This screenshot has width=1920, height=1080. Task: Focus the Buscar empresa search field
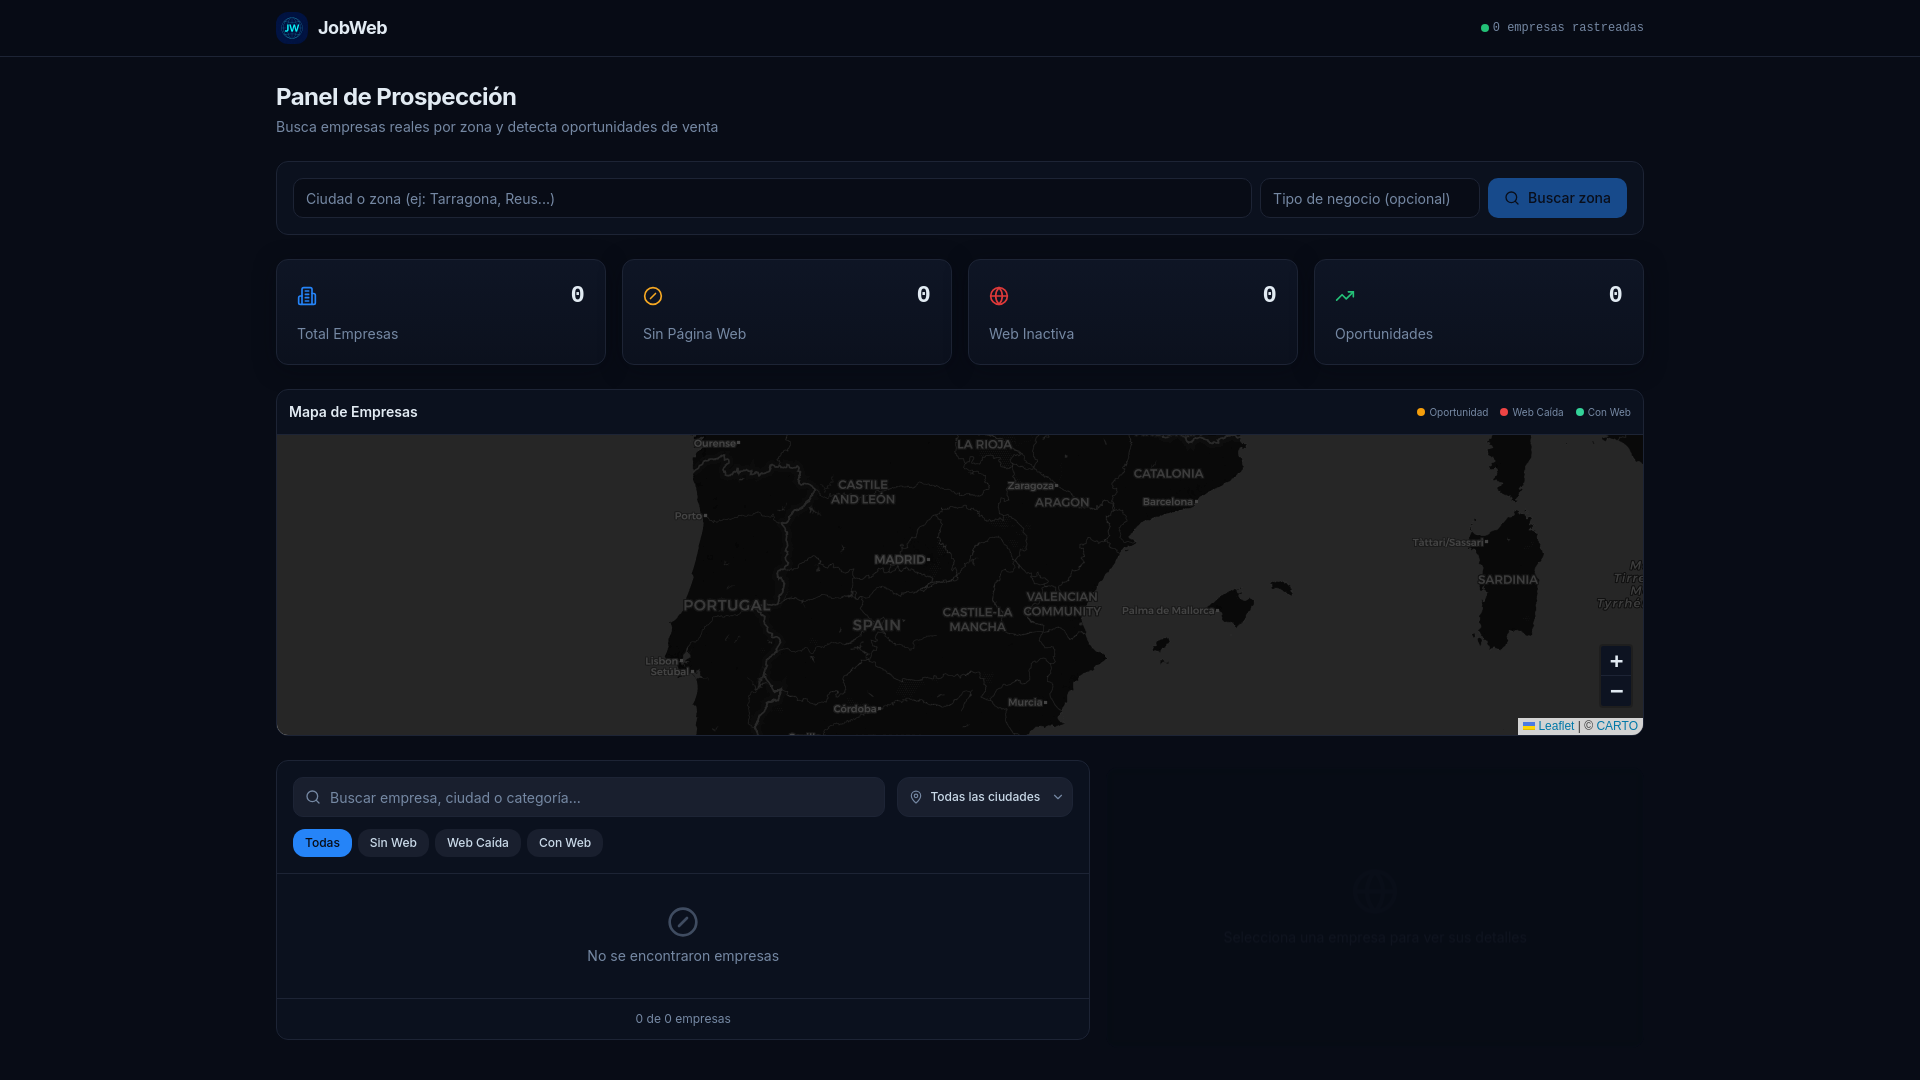click(x=589, y=797)
